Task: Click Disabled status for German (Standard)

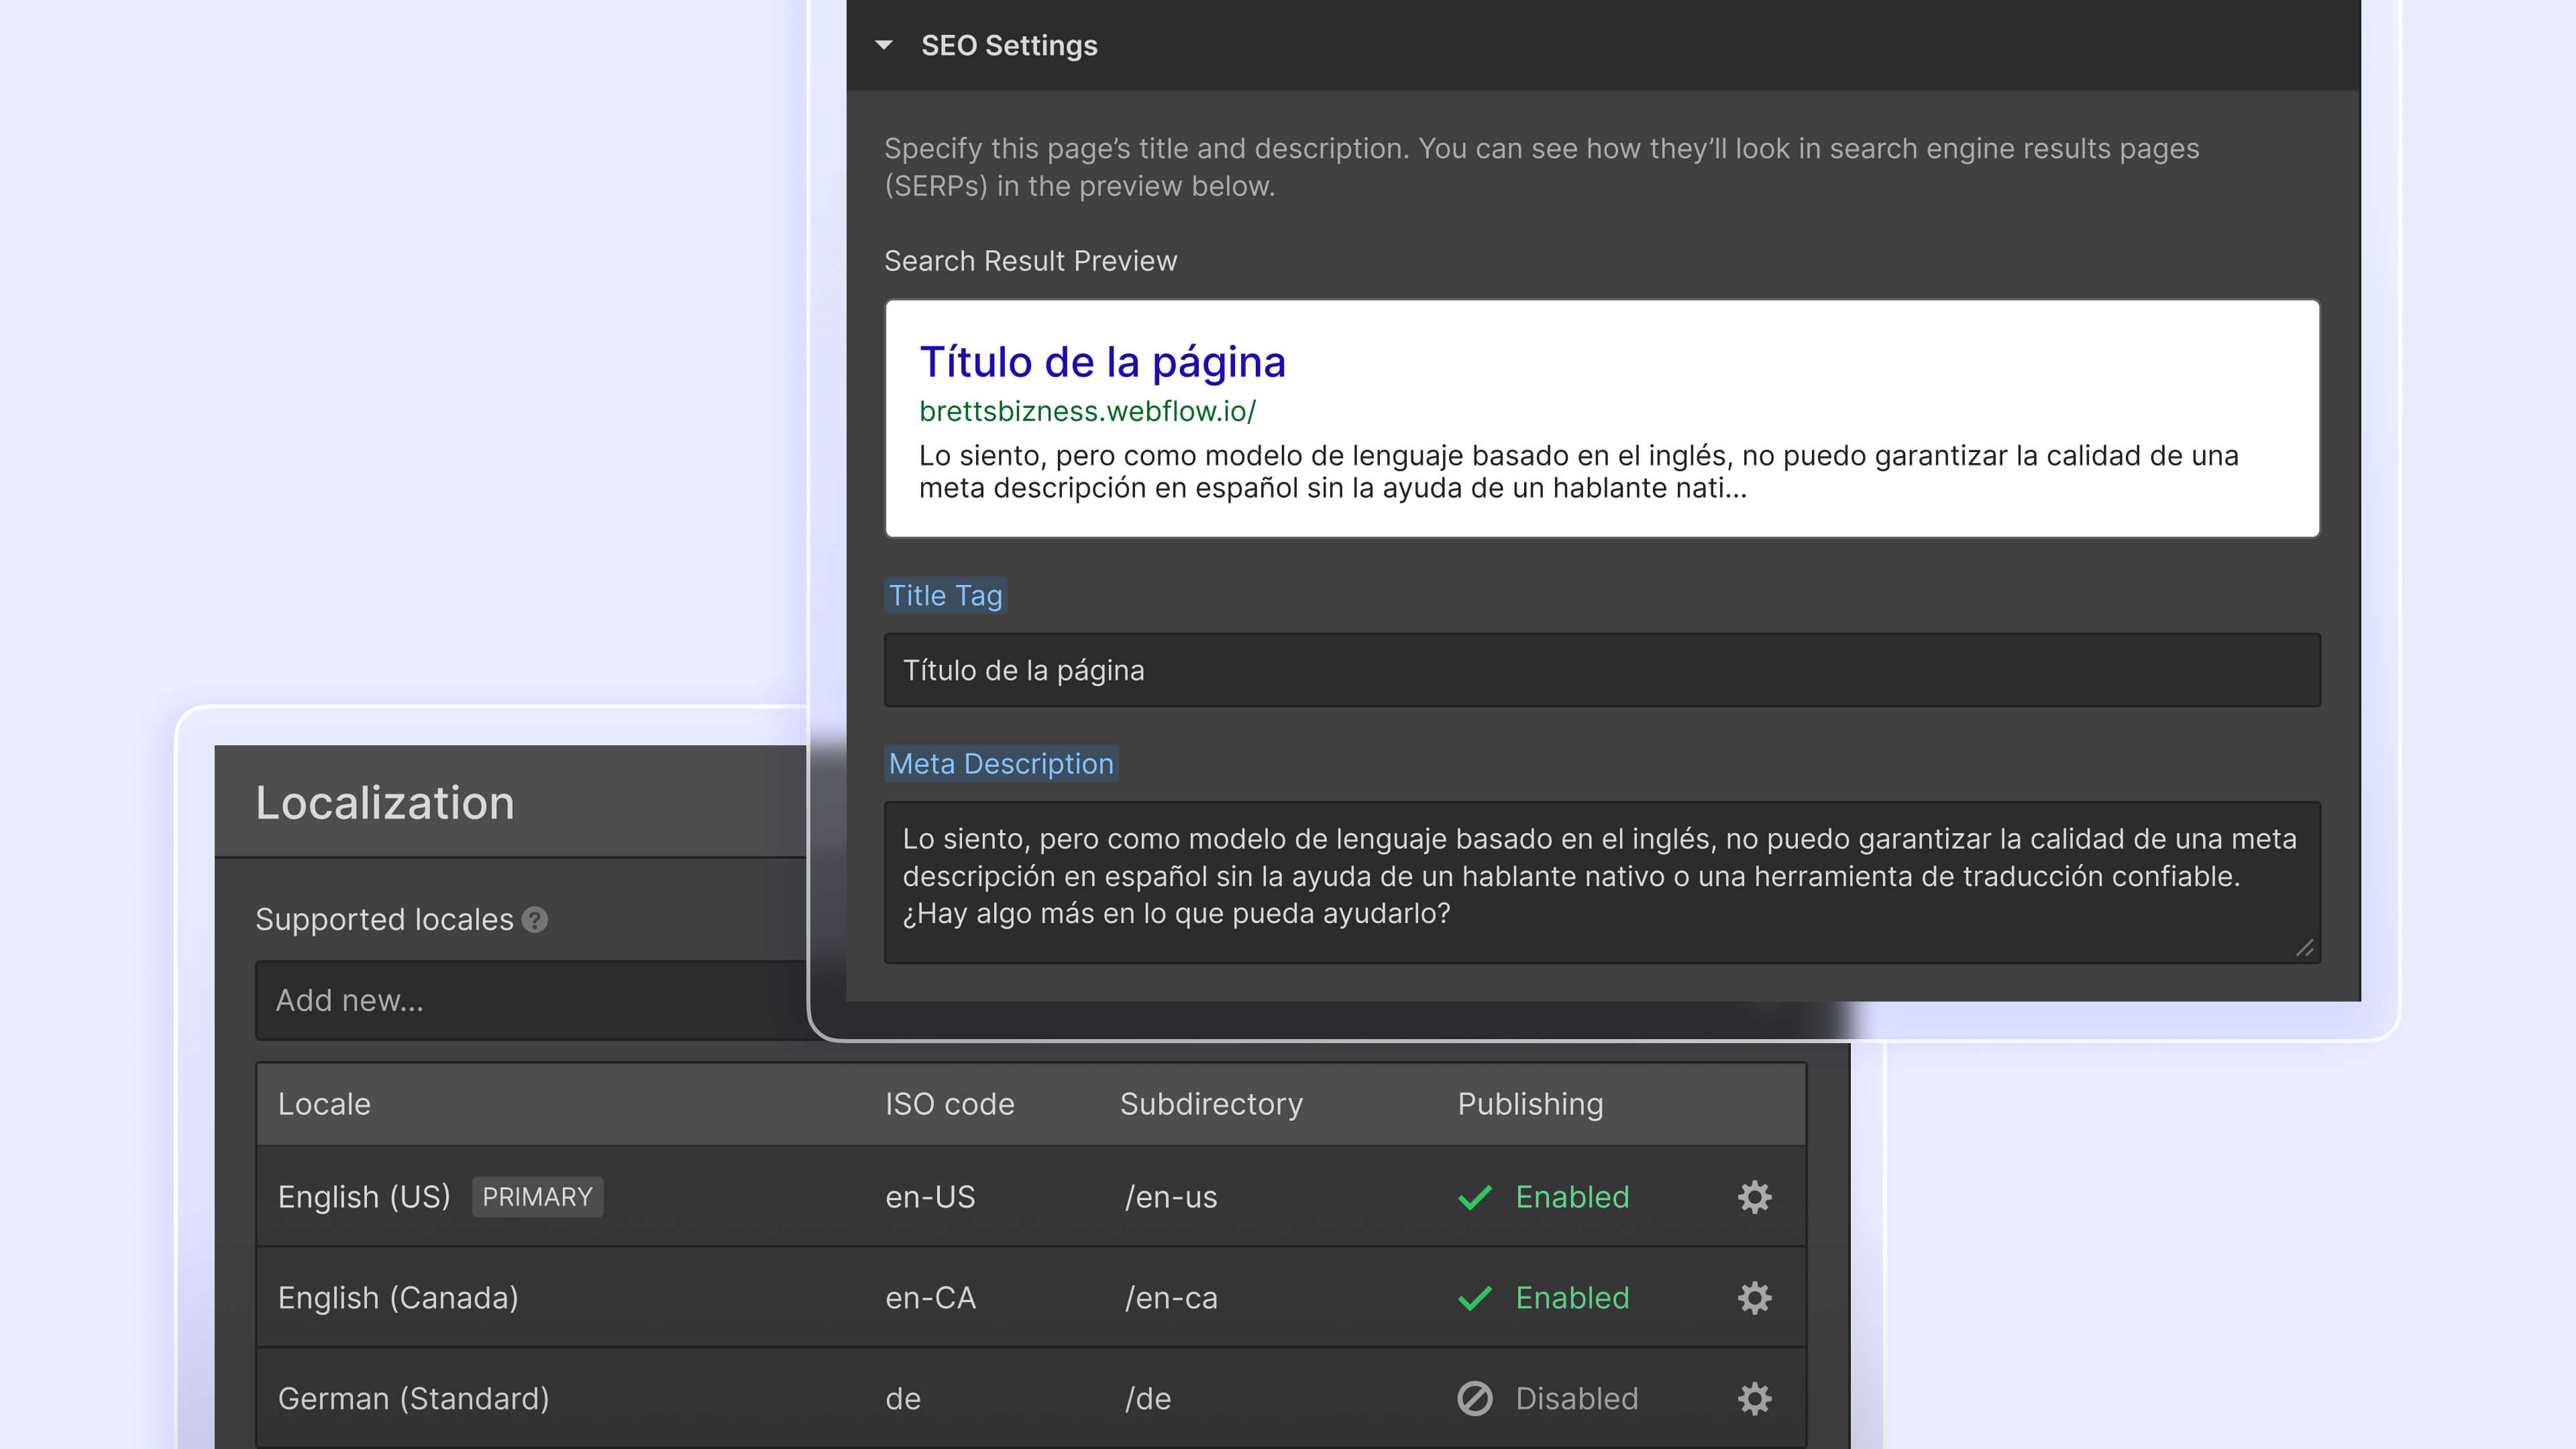Action: [1577, 1398]
